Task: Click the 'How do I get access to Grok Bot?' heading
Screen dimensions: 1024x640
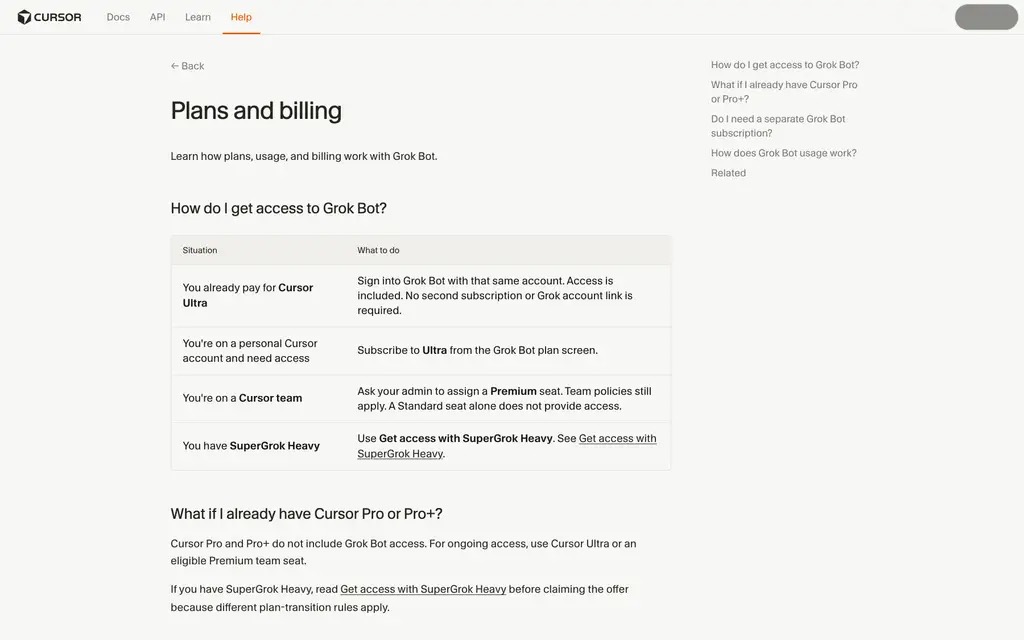Action: pos(278,208)
